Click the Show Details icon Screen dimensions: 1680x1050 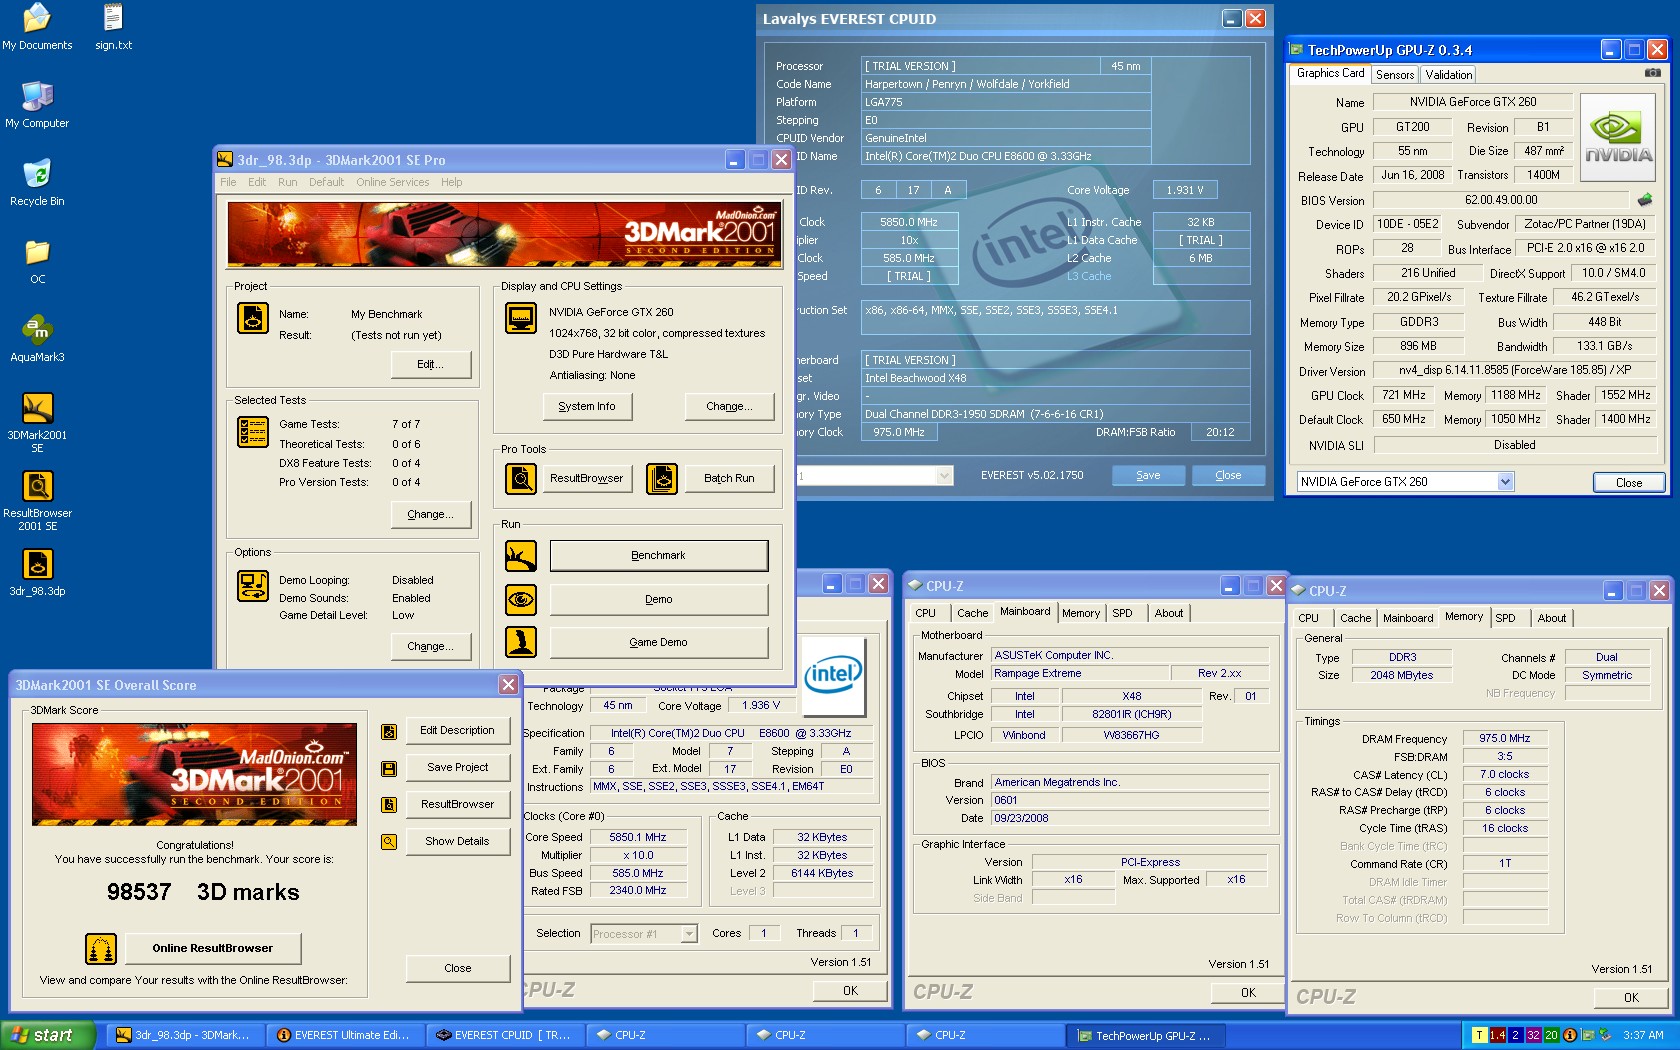click(389, 842)
